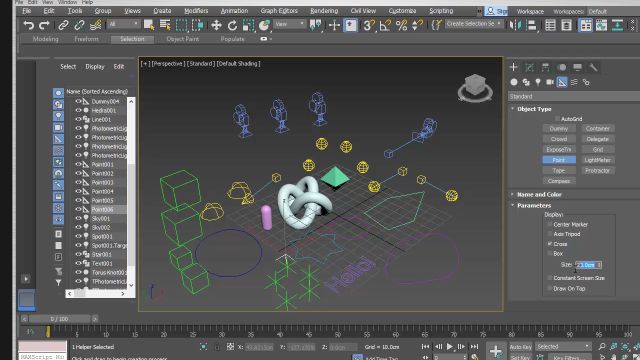Click the Rectangular Selection Region icon

click(x=181, y=25)
